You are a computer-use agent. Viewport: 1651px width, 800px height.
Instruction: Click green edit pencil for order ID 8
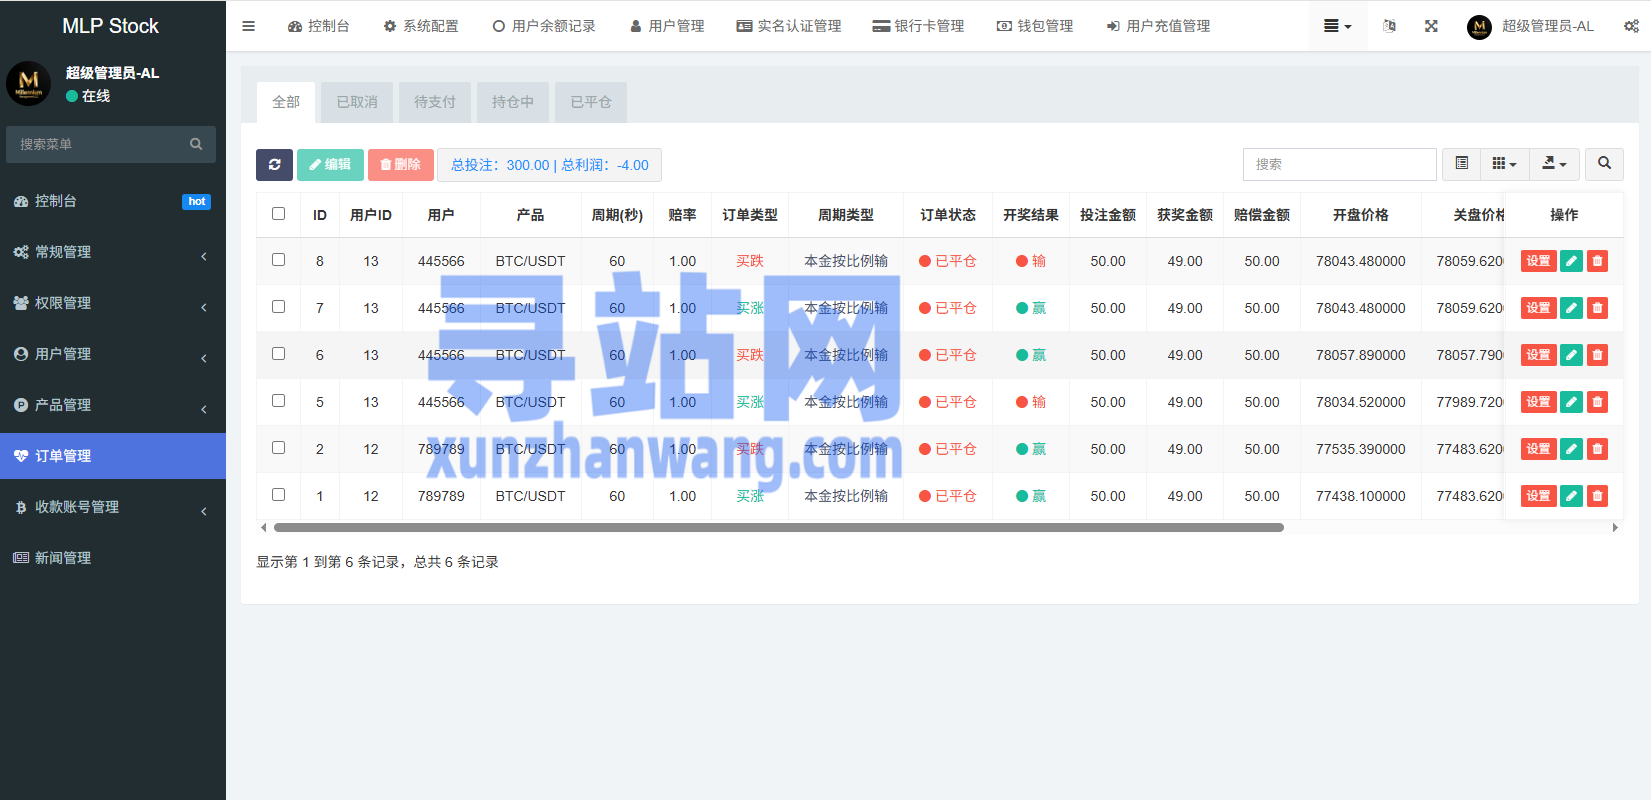click(x=1571, y=261)
